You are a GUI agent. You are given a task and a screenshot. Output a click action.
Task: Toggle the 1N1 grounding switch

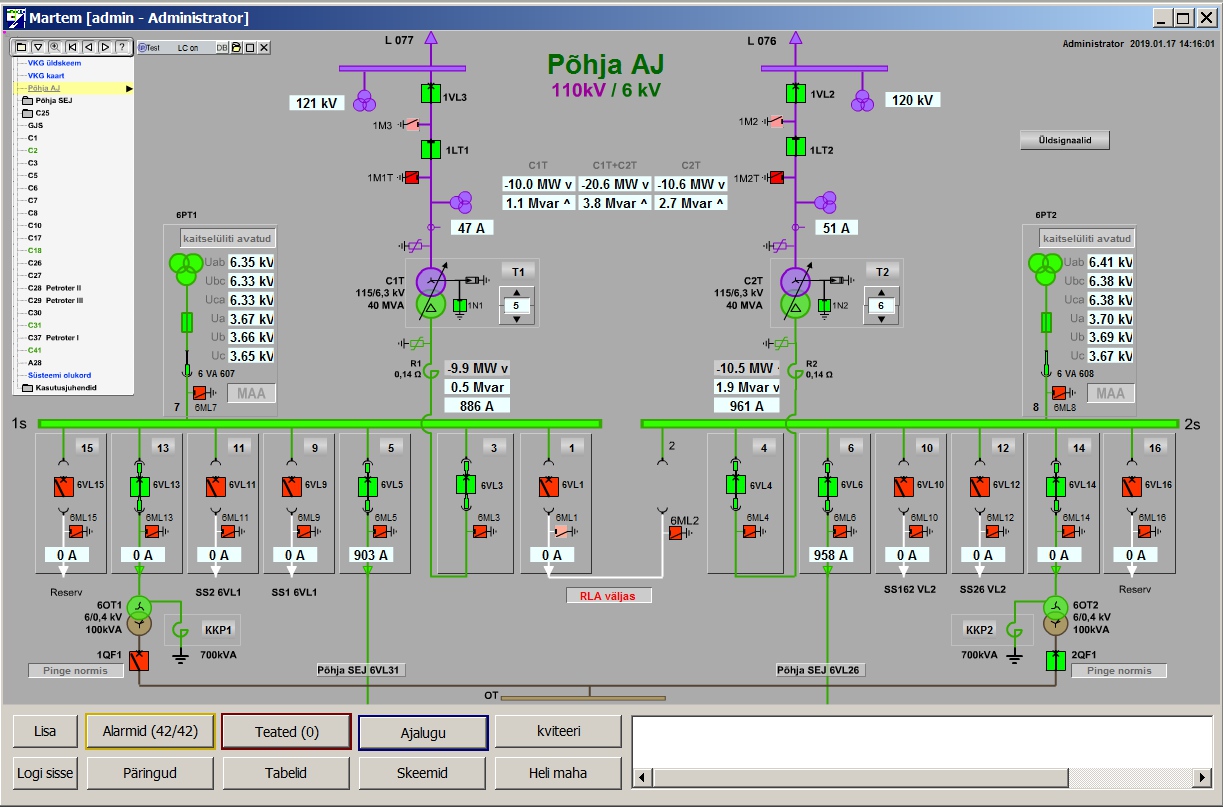tap(460, 305)
